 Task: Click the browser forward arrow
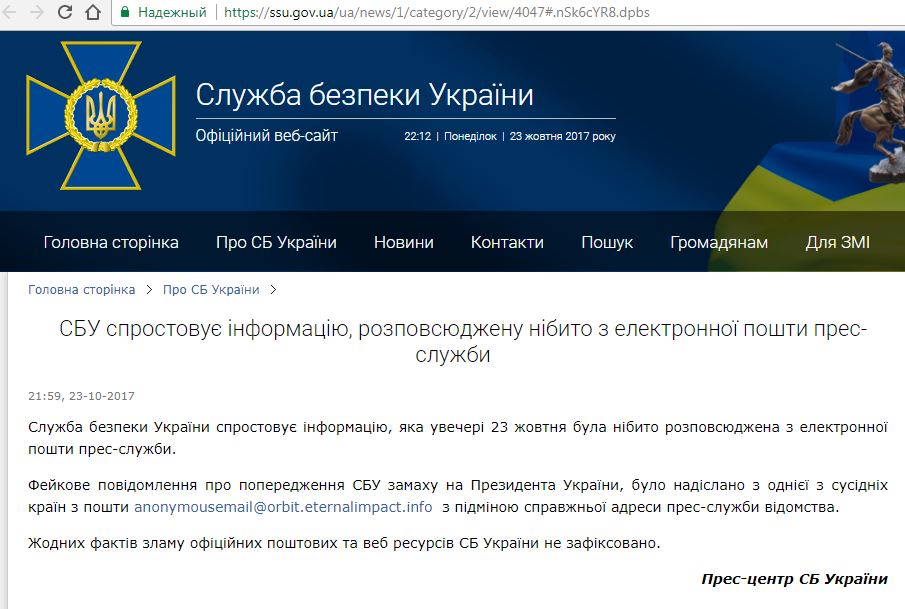point(37,13)
